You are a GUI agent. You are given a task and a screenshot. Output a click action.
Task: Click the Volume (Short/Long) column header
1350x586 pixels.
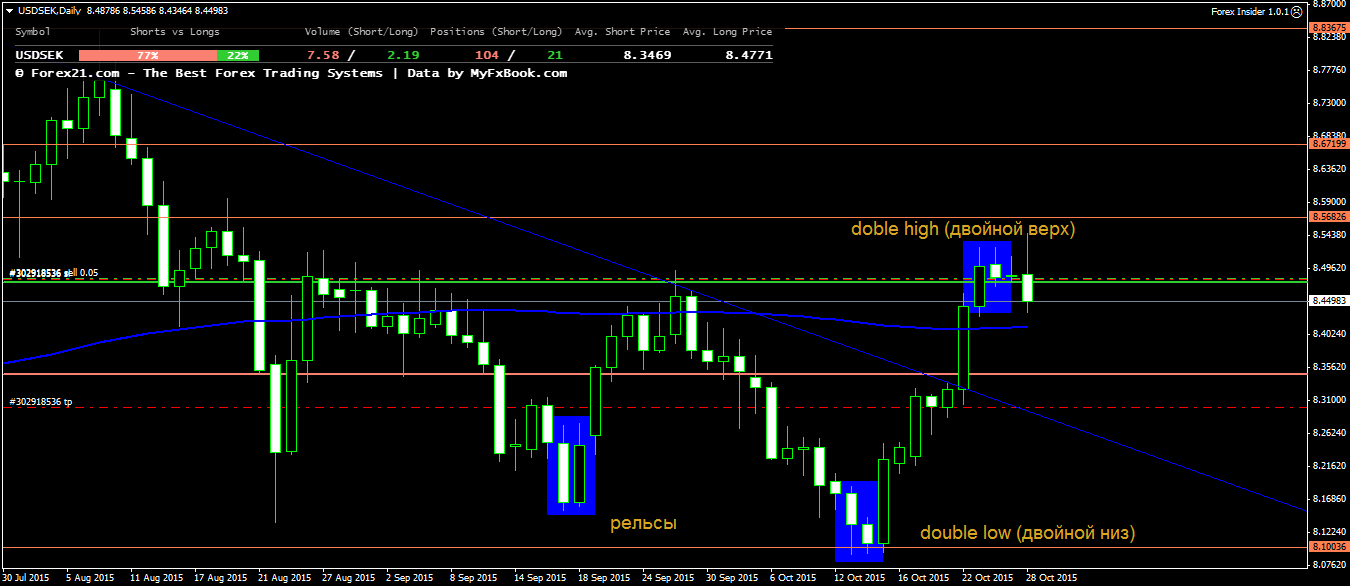pos(362,32)
